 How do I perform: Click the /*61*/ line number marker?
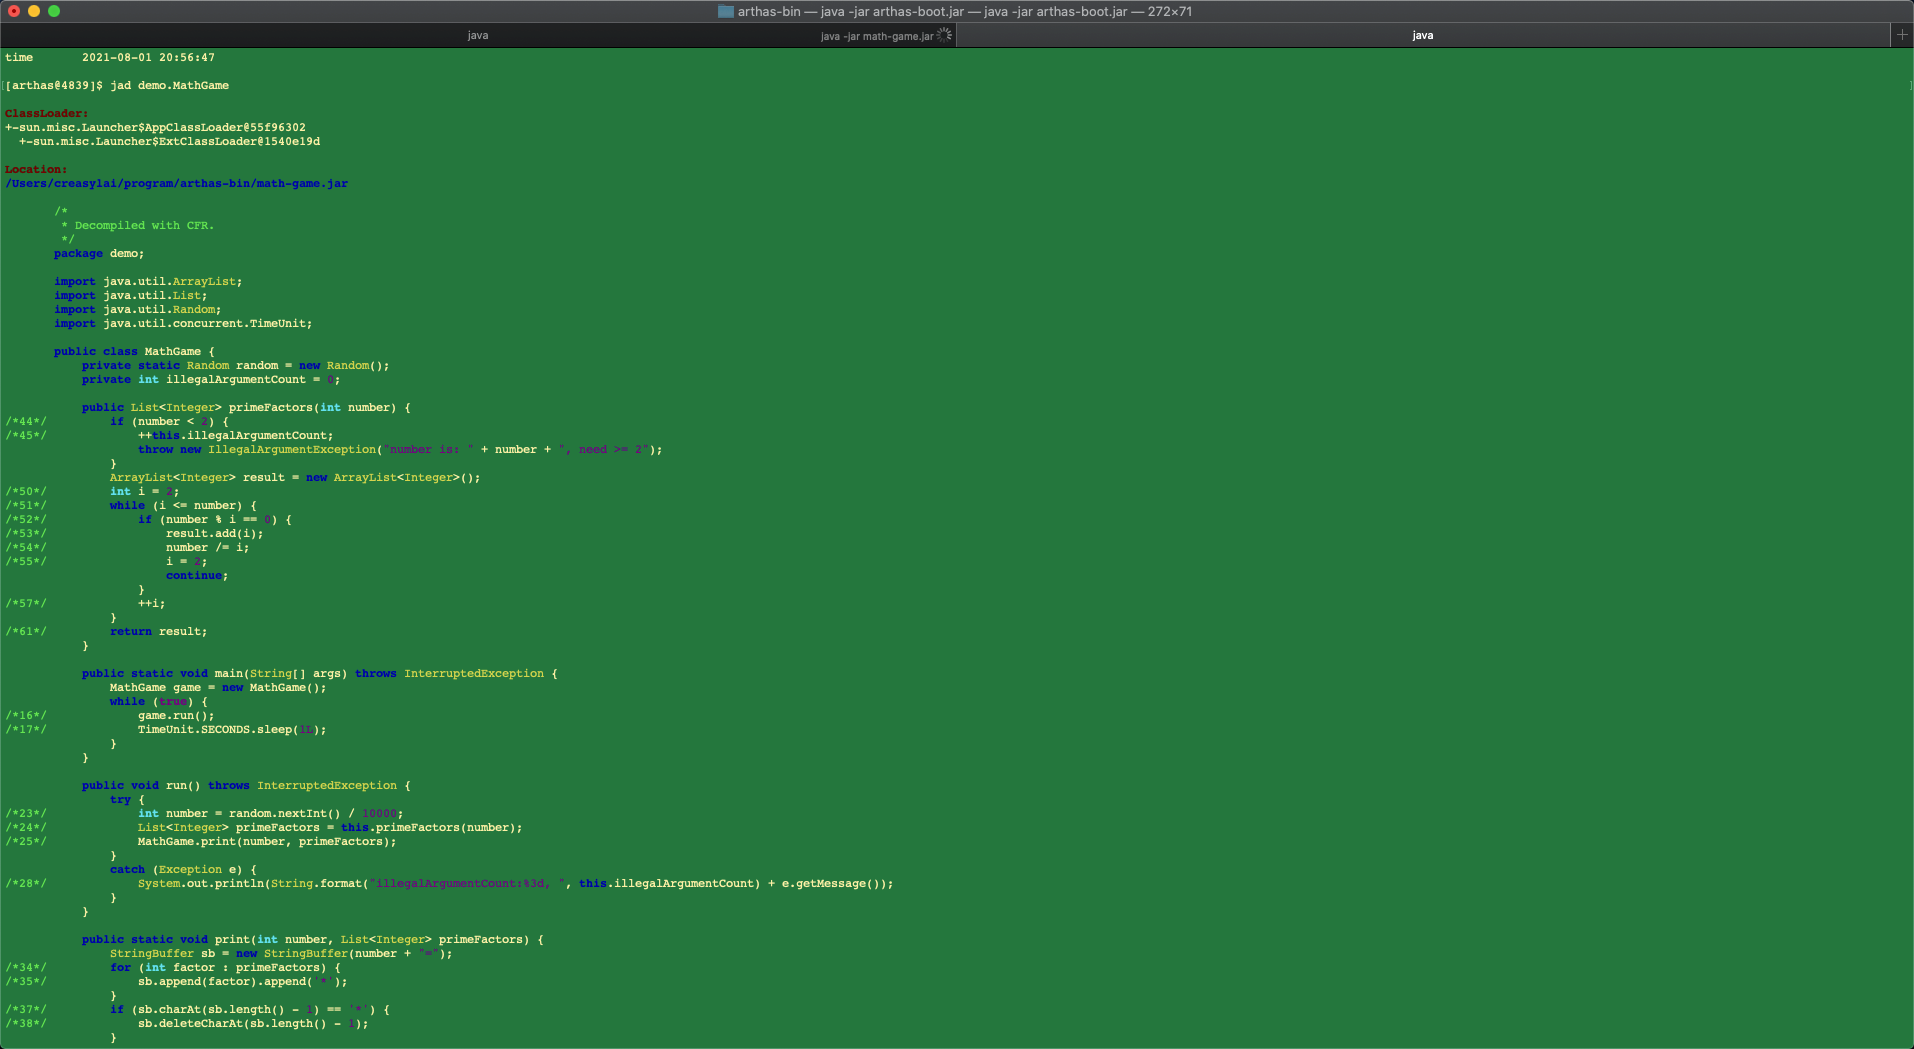point(26,632)
